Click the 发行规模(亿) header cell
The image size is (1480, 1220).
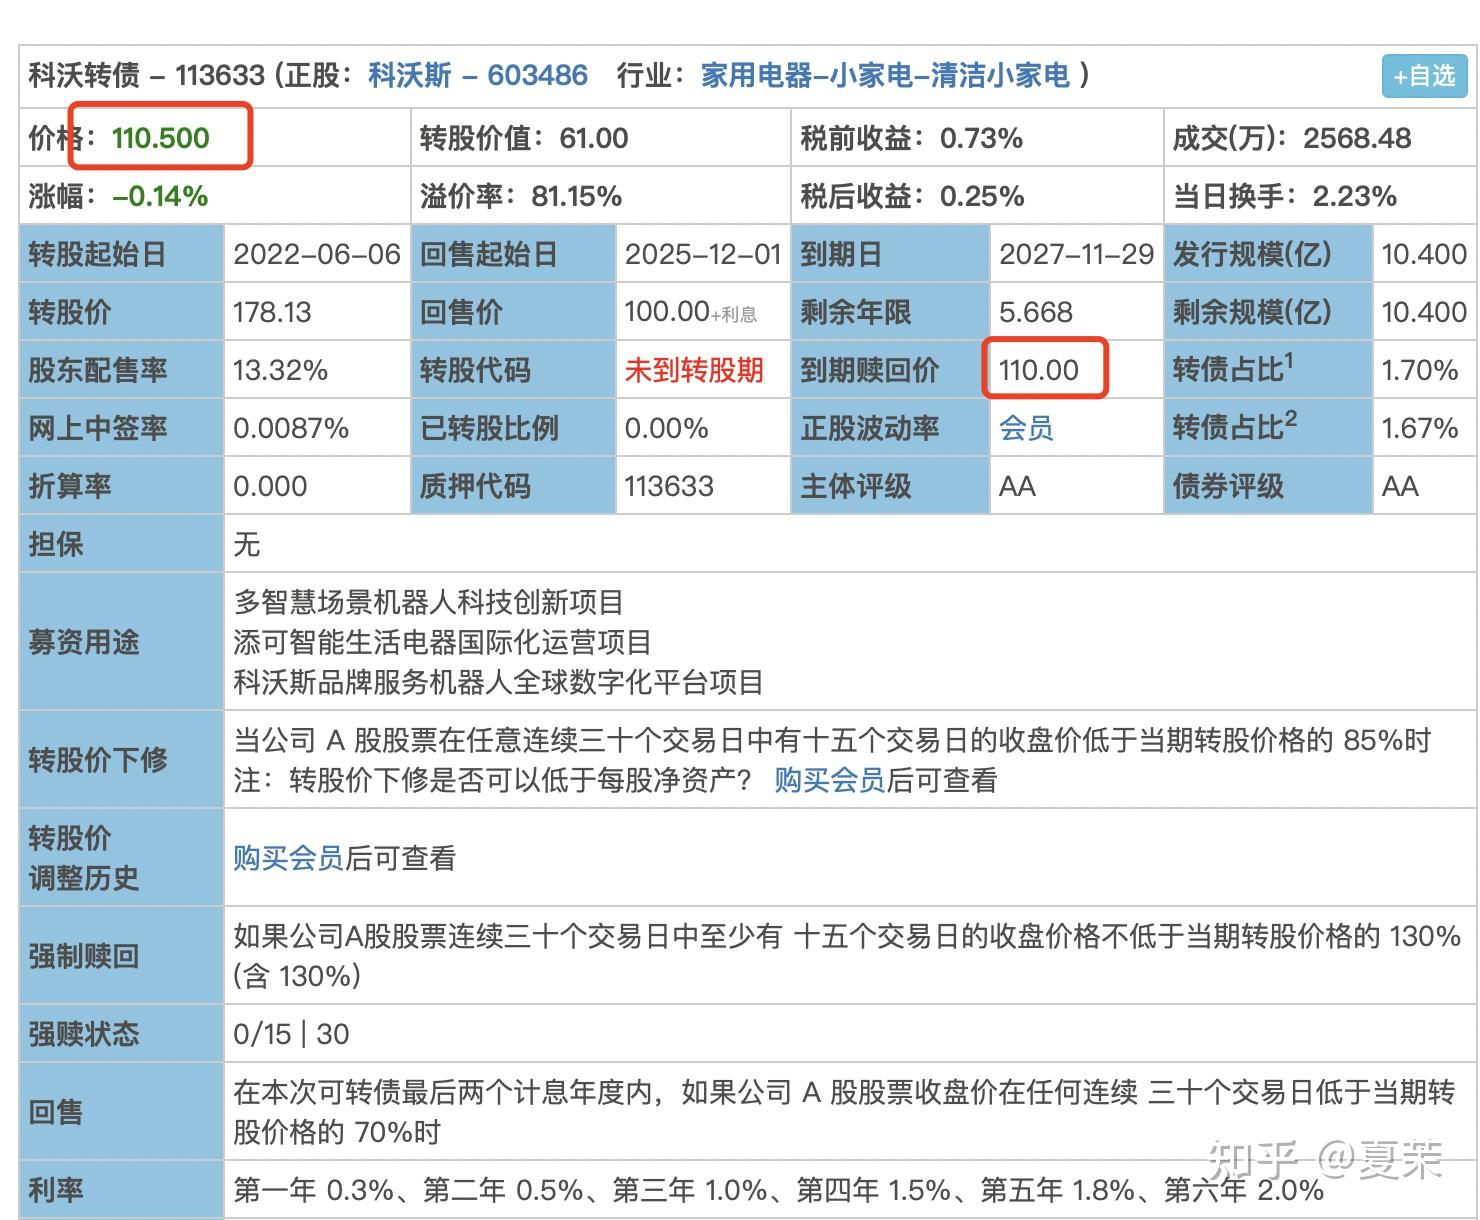point(1269,254)
